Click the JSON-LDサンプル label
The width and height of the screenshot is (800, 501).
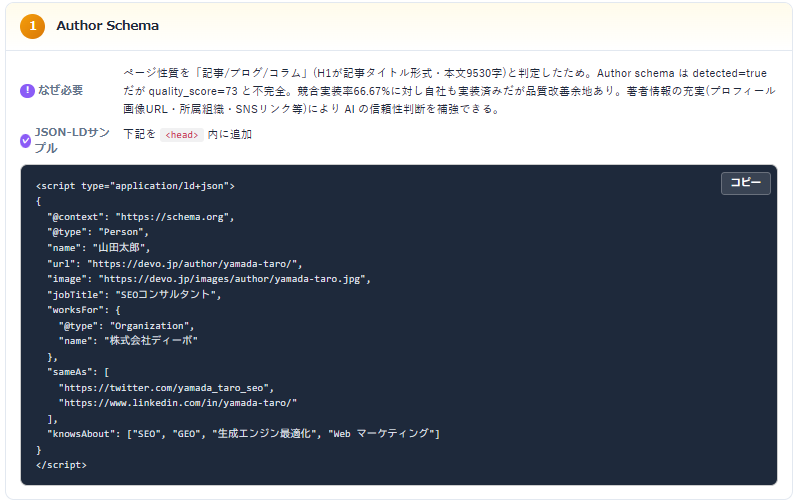click(x=72, y=140)
